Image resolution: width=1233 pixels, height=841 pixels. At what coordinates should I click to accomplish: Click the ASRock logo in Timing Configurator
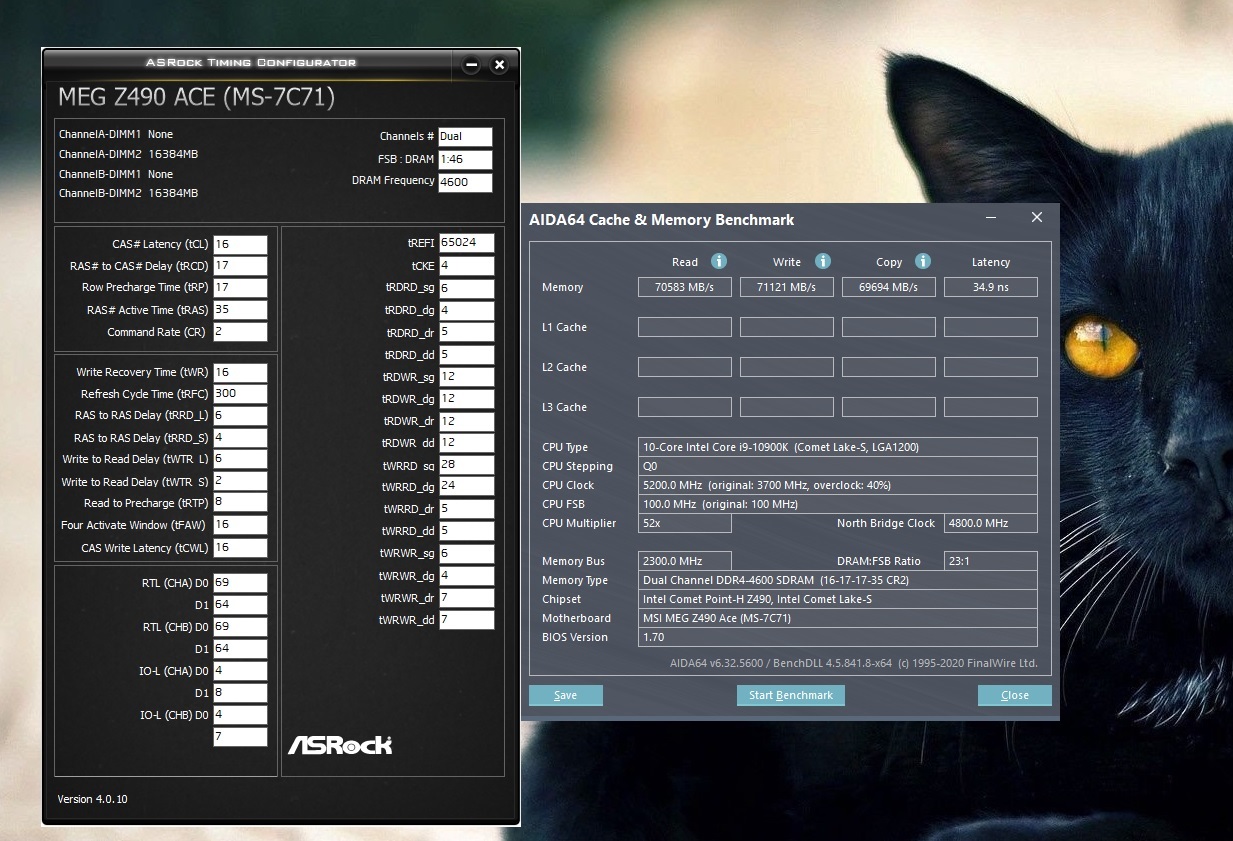coord(340,745)
